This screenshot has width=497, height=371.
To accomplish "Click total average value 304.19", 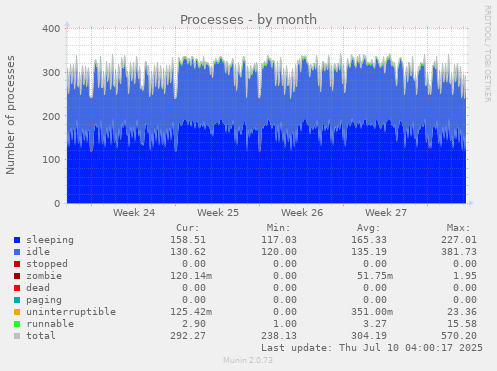I will (x=369, y=336).
